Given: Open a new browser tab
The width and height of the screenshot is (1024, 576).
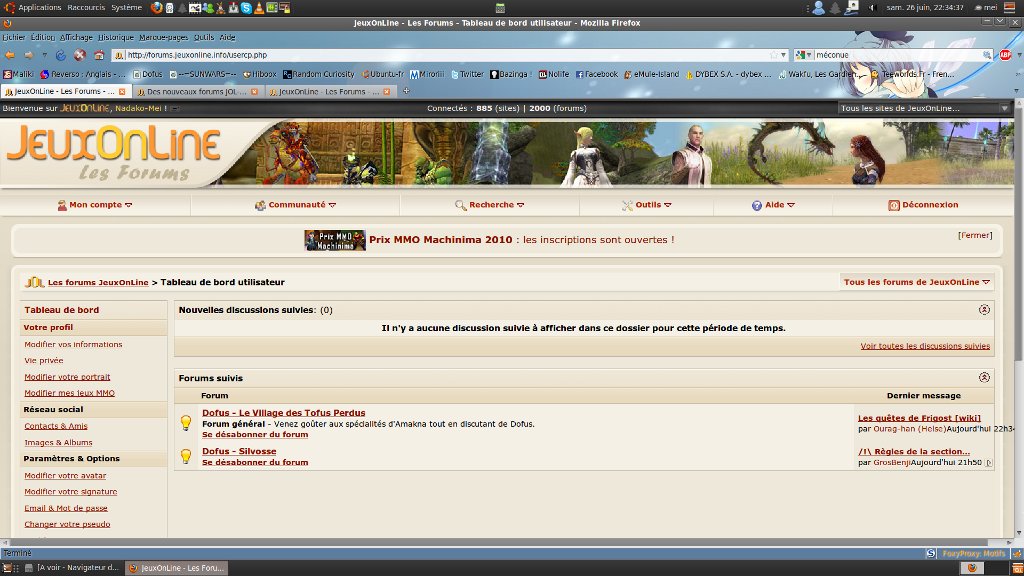Looking at the screenshot, I should pyautogui.click(x=406, y=91).
